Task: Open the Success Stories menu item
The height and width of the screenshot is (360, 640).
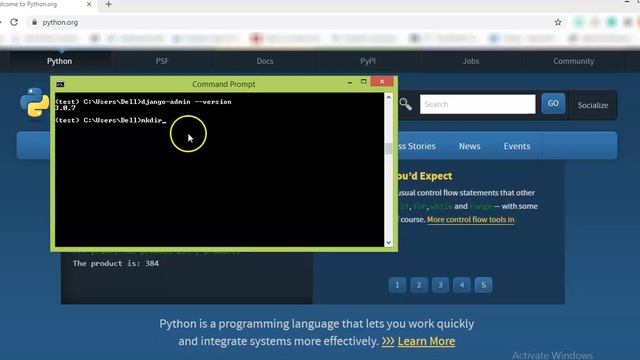Action: 416,146
